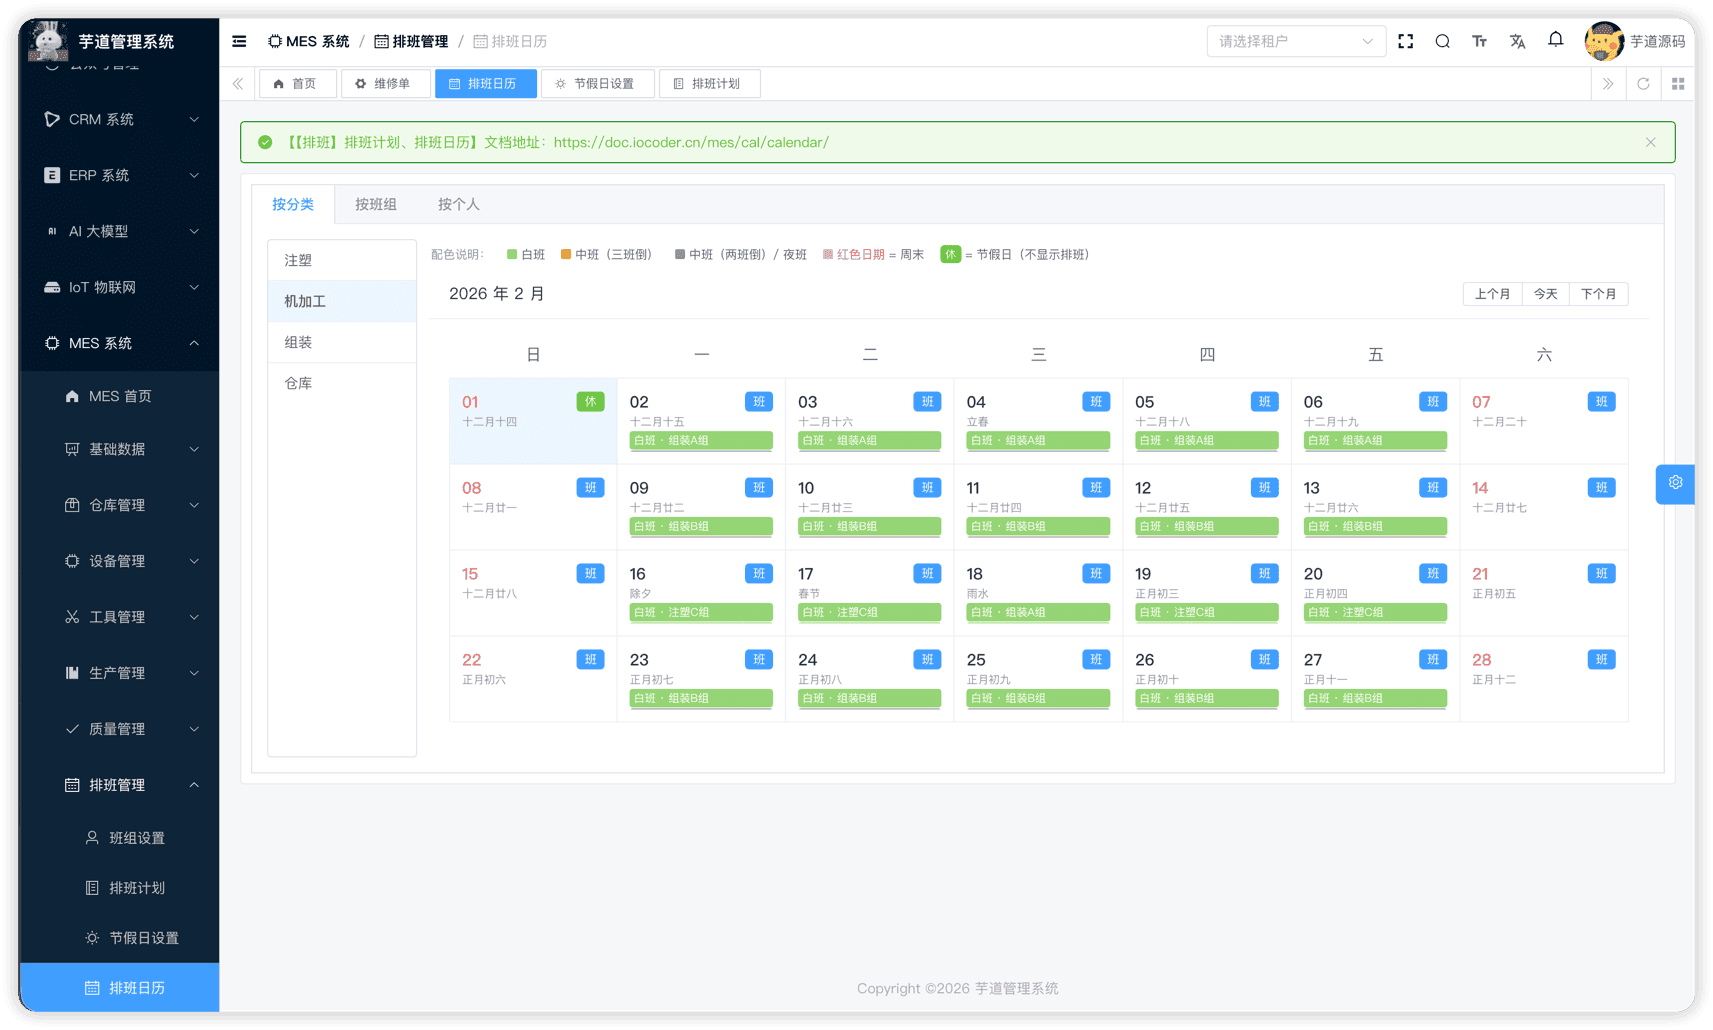Go to next month with 下个月
This screenshot has width=1713, height=1030.
(x=1598, y=294)
